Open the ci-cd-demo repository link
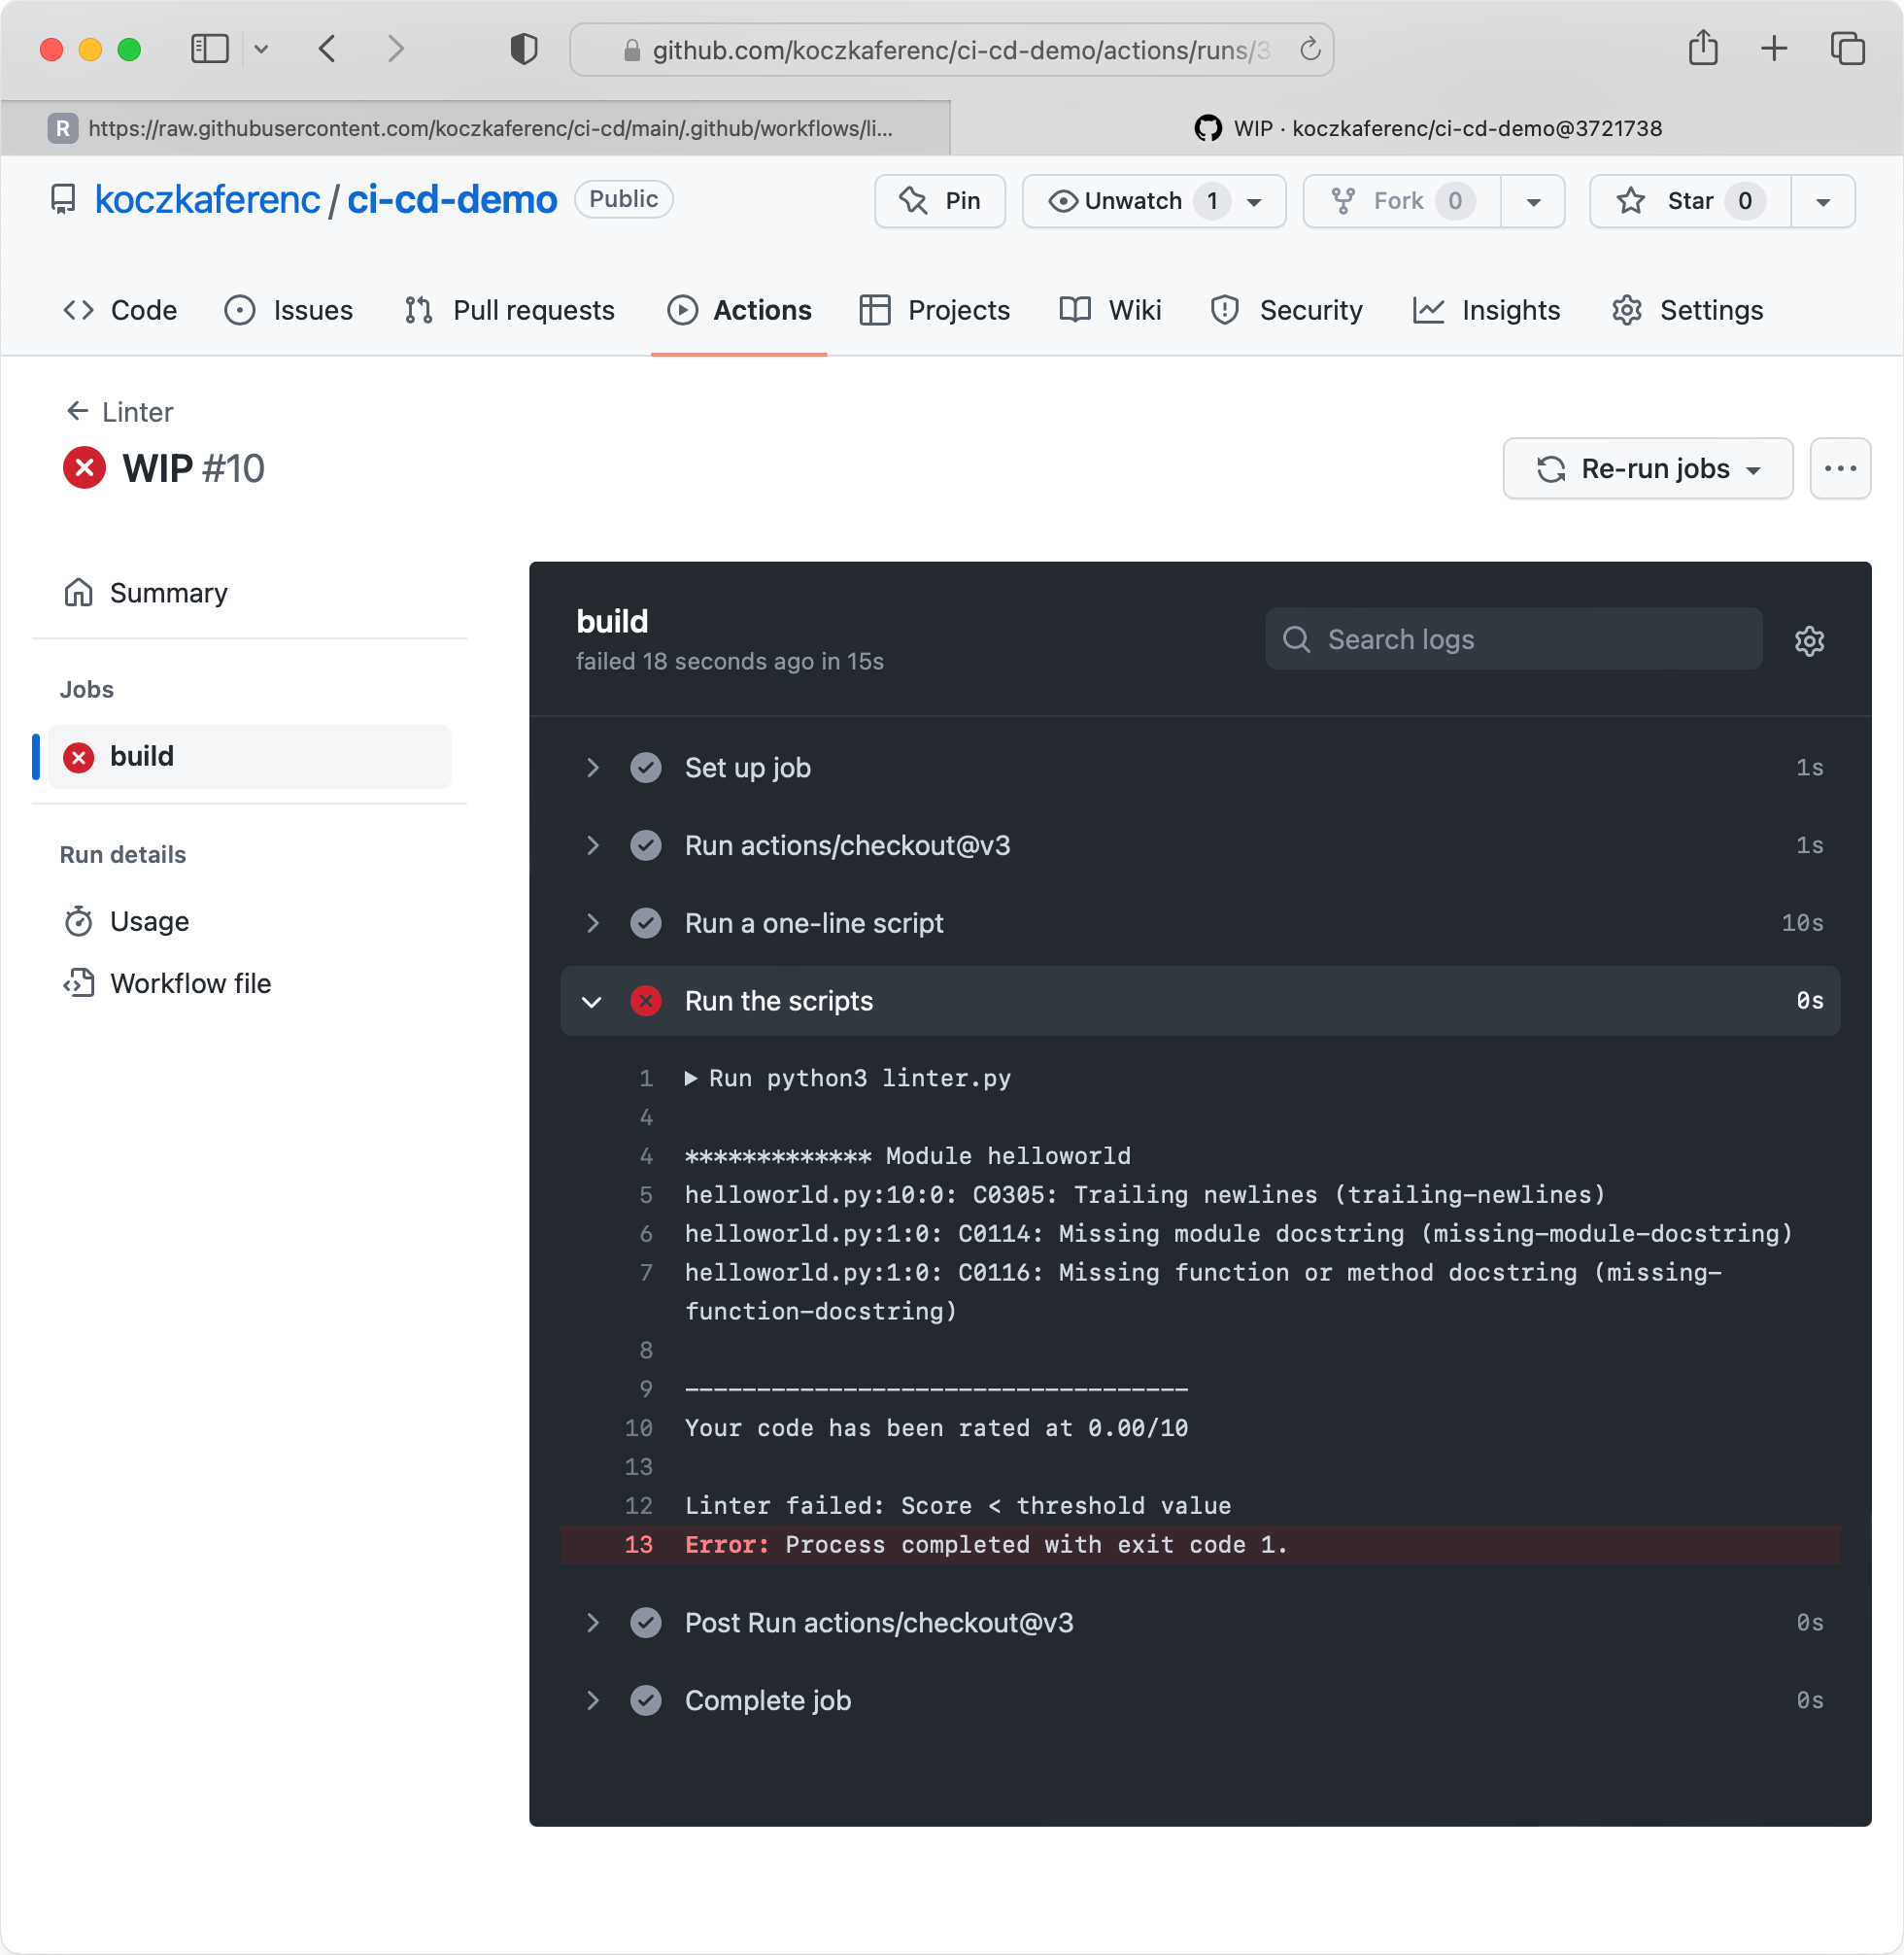Viewport: 1904px width, 1955px height. tap(452, 200)
